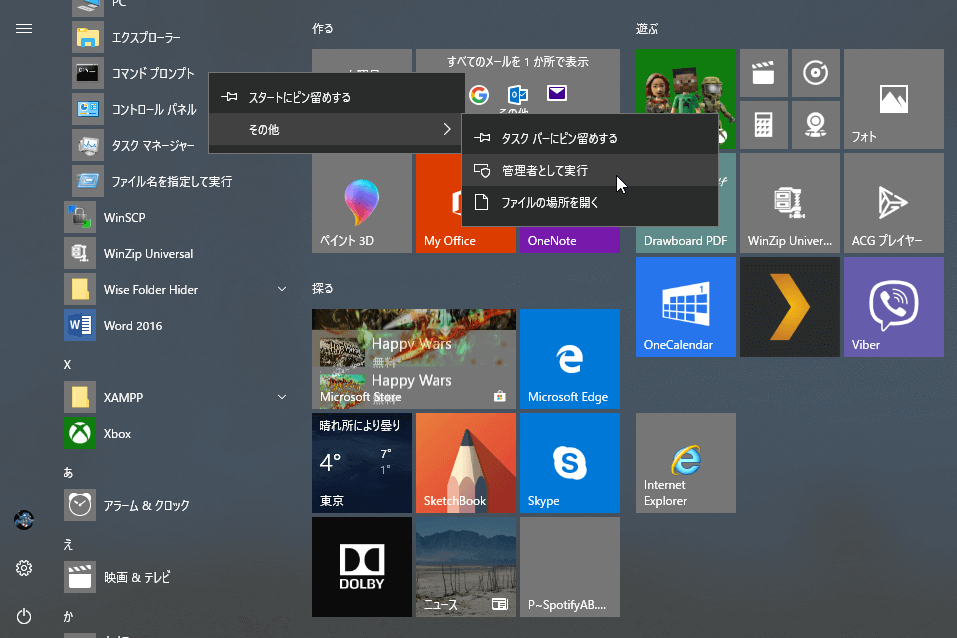Launch the Internet Explorer tile
The height and width of the screenshot is (638, 957).
(x=685, y=463)
